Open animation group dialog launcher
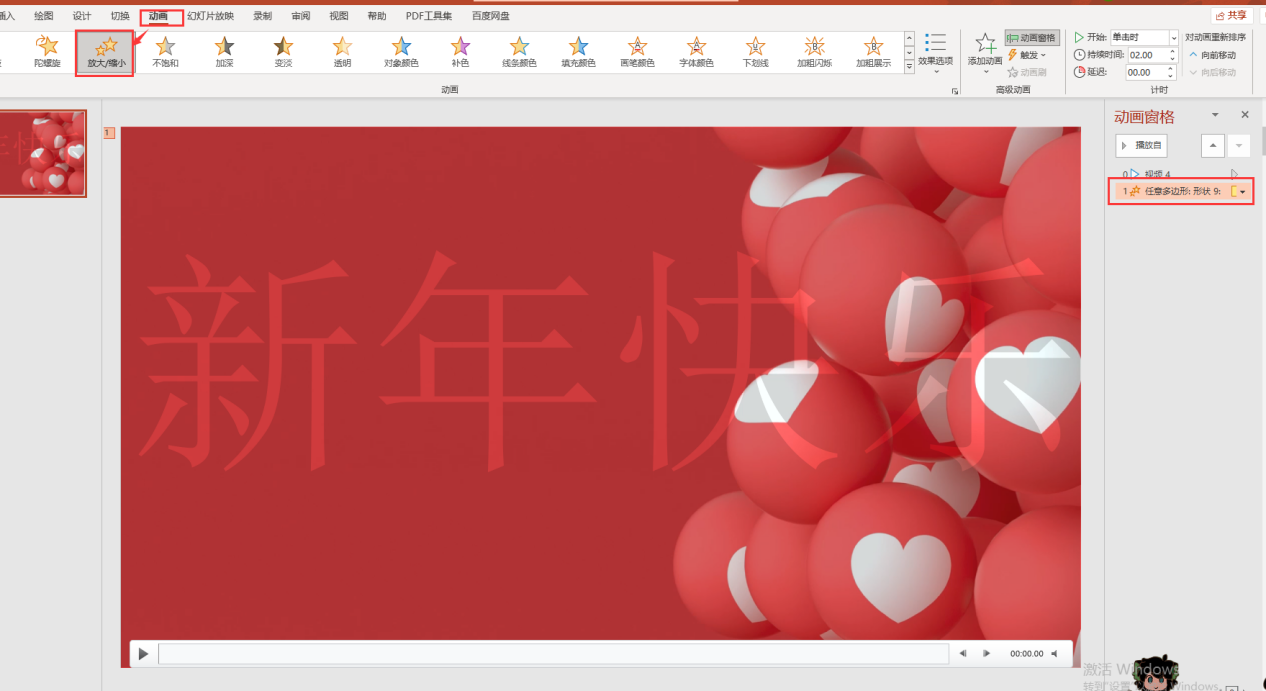 955,91
